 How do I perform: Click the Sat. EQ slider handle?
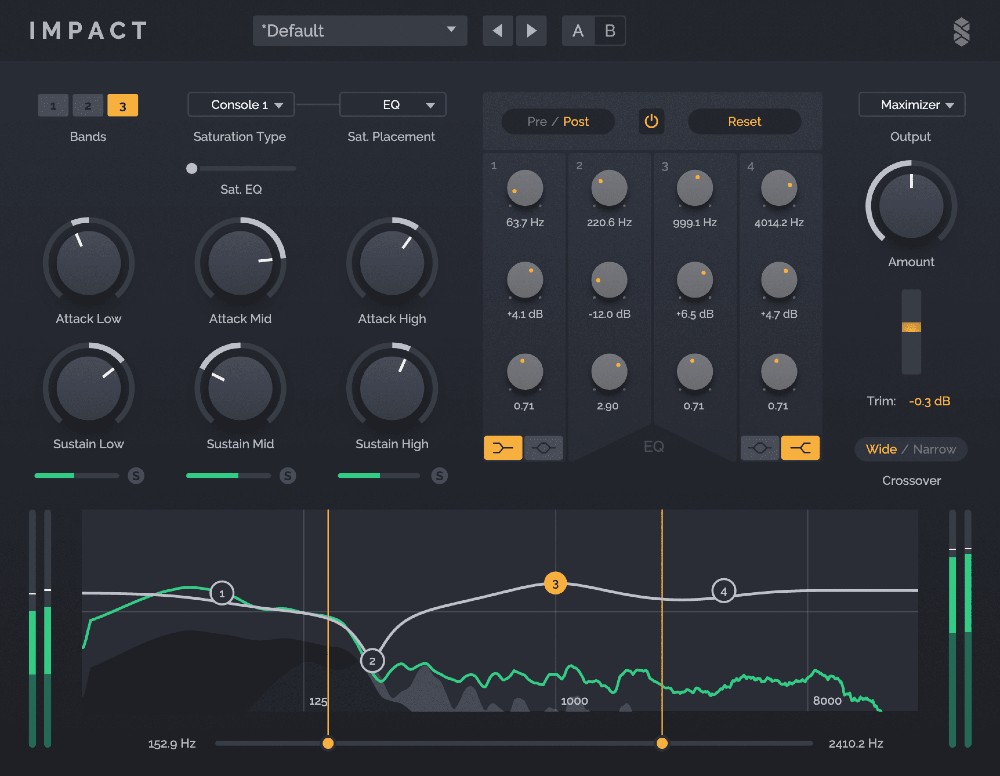click(192, 168)
